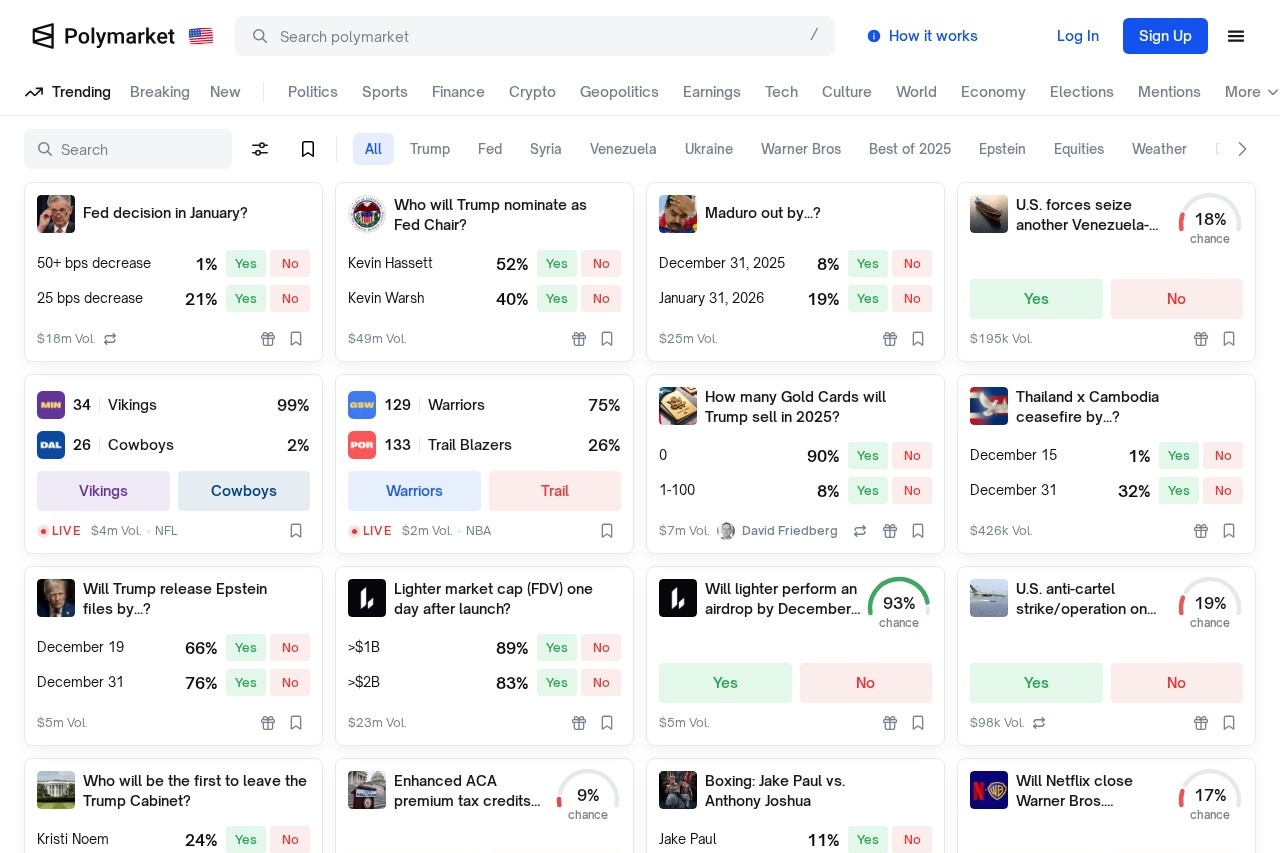Screen dimensions: 1280x853
Task: Buy No on Jake Paul boxing market
Action: point(912,840)
